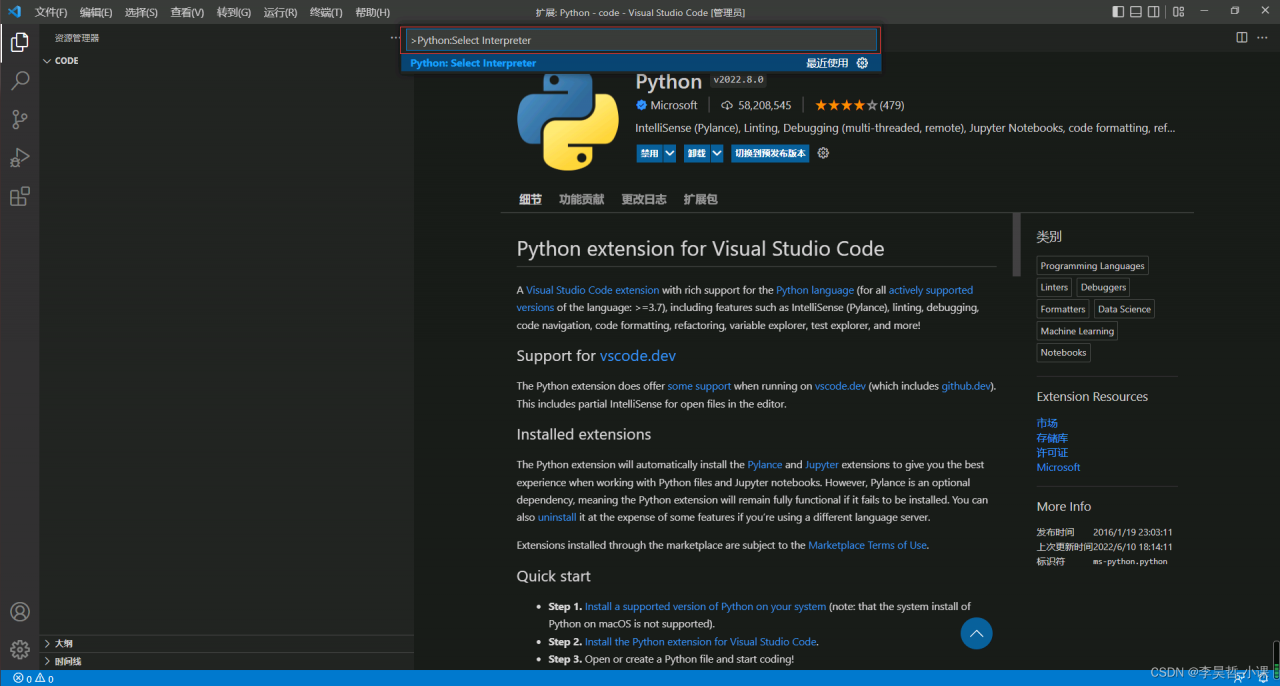Open the Python language link
Screen dimensions: 1280x686
815,290
